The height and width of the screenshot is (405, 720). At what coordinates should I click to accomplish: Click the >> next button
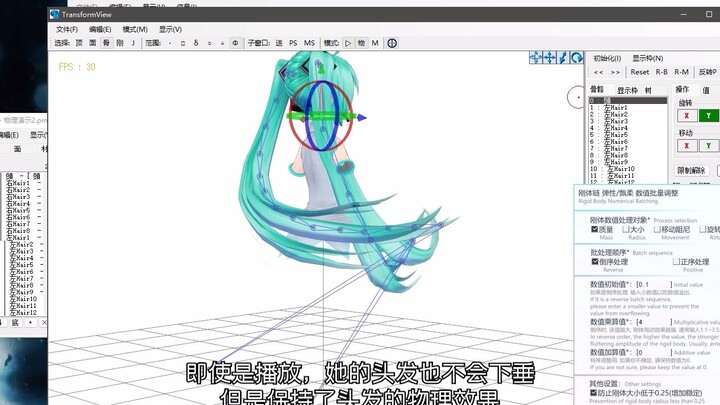pos(615,72)
